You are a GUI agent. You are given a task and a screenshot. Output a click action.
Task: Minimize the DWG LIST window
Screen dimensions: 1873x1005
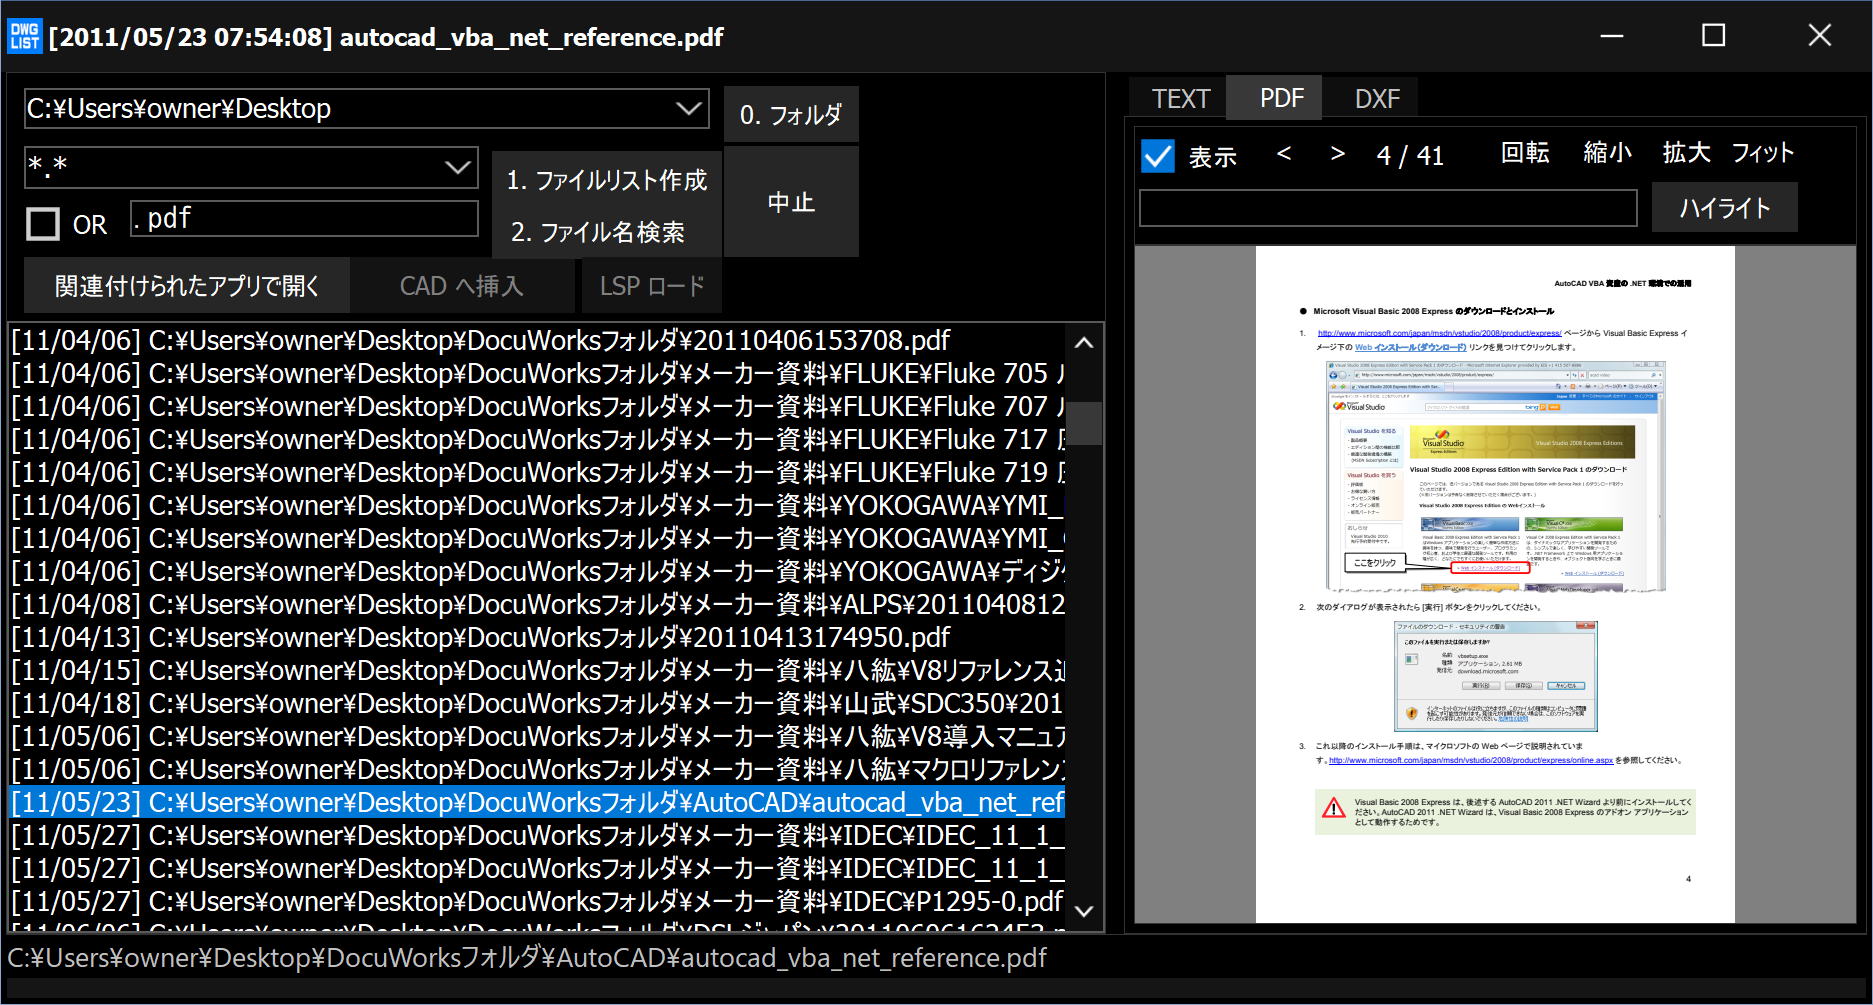coord(1611,36)
